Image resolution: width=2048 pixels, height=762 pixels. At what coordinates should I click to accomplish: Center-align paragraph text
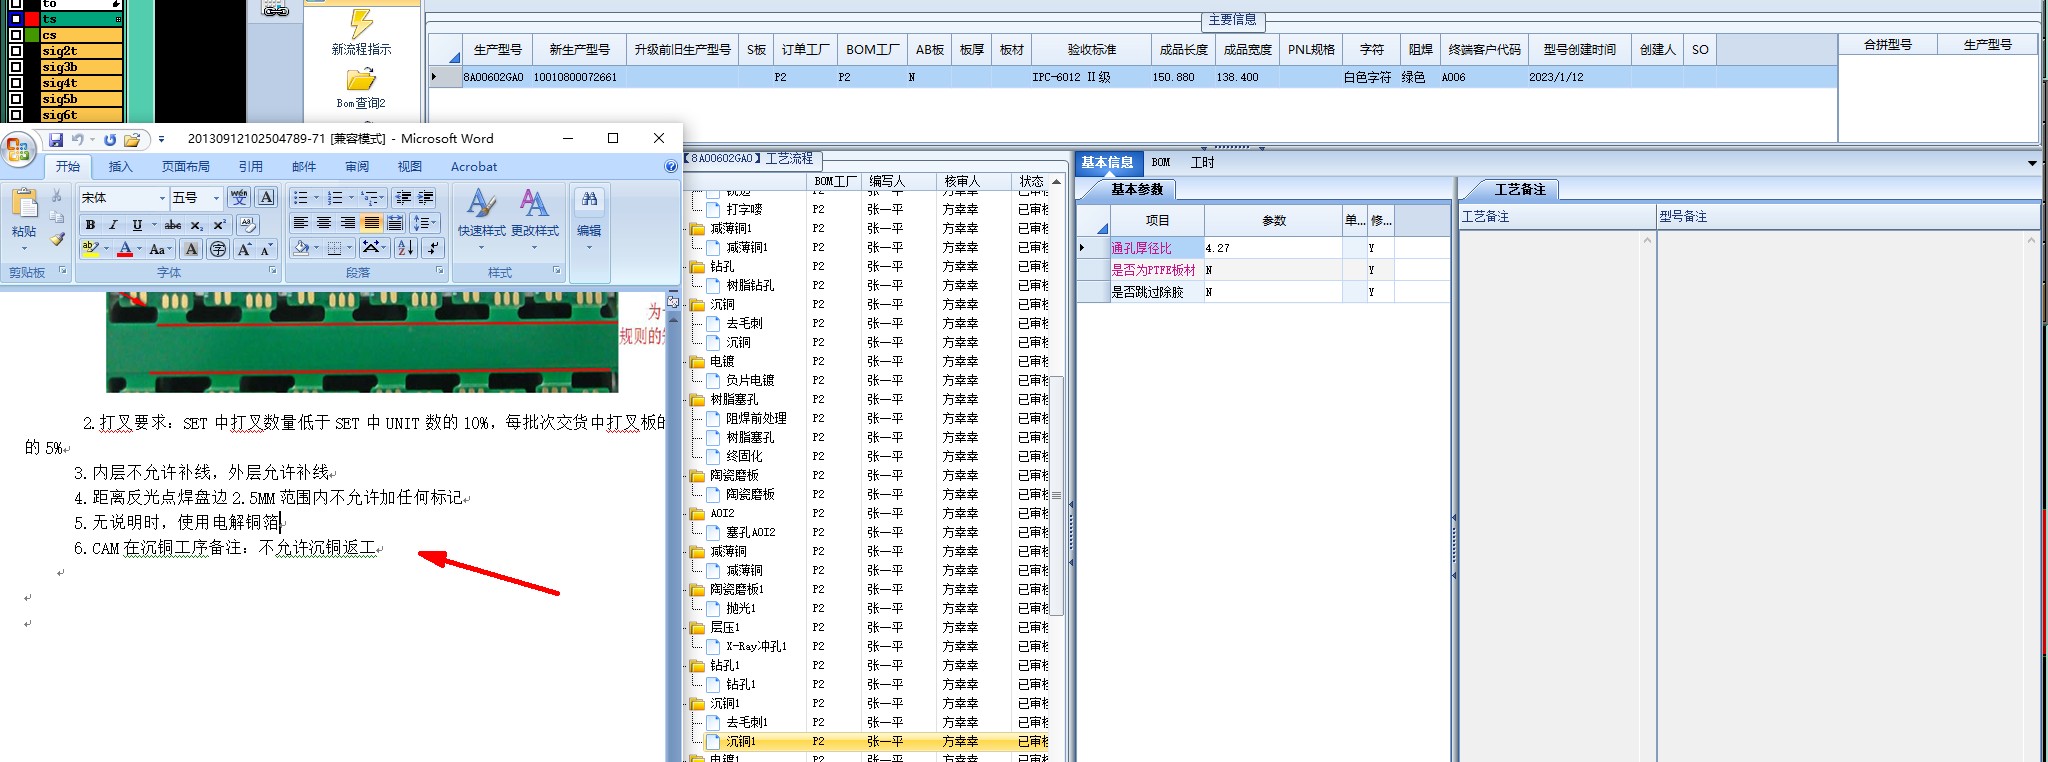tap(324, 223)
